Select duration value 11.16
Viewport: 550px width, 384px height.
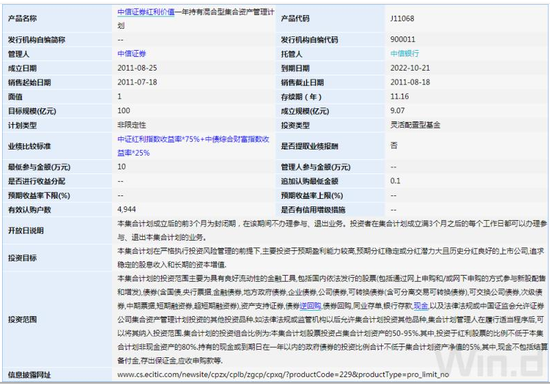pyautogui.click(x=400, y=96)
